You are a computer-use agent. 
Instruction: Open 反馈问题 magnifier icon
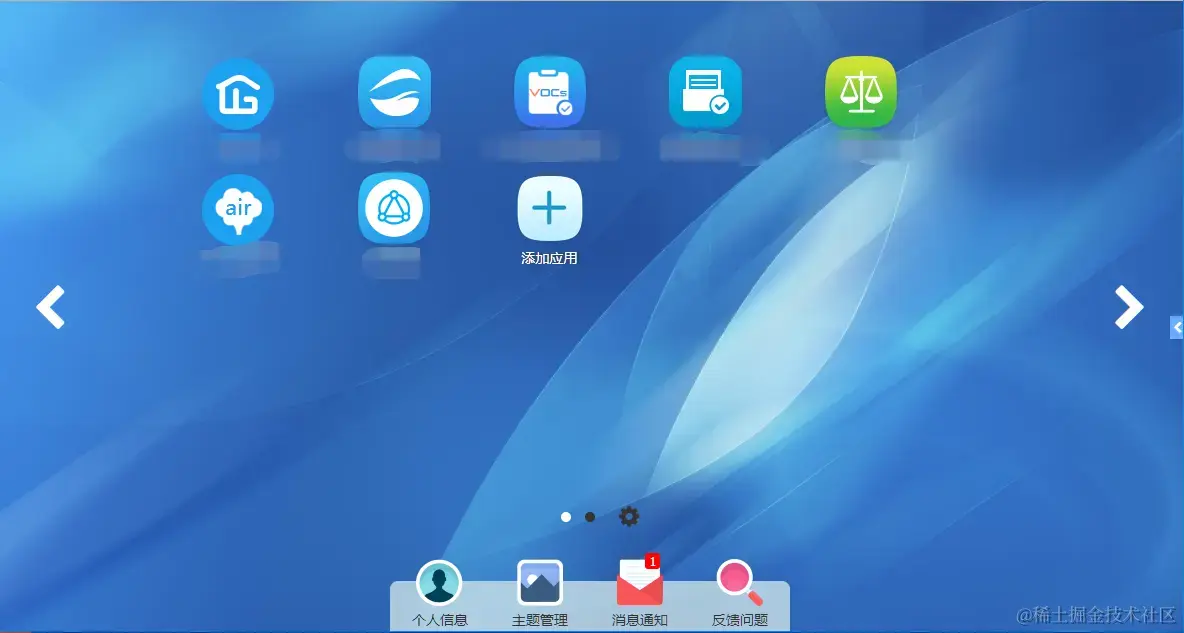point(740,583)
